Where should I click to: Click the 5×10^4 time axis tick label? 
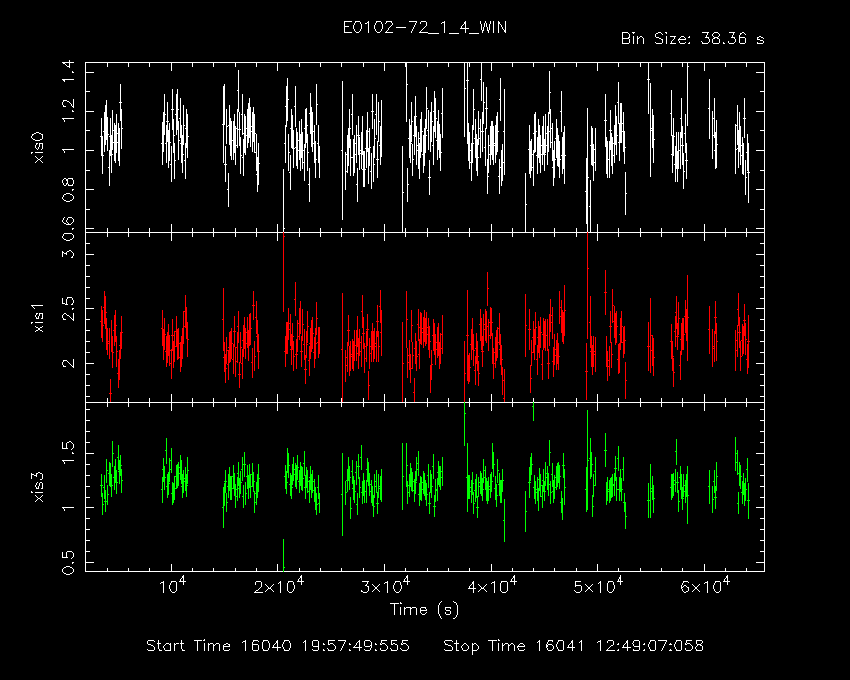pyautogui.click(x=598, y=586)
